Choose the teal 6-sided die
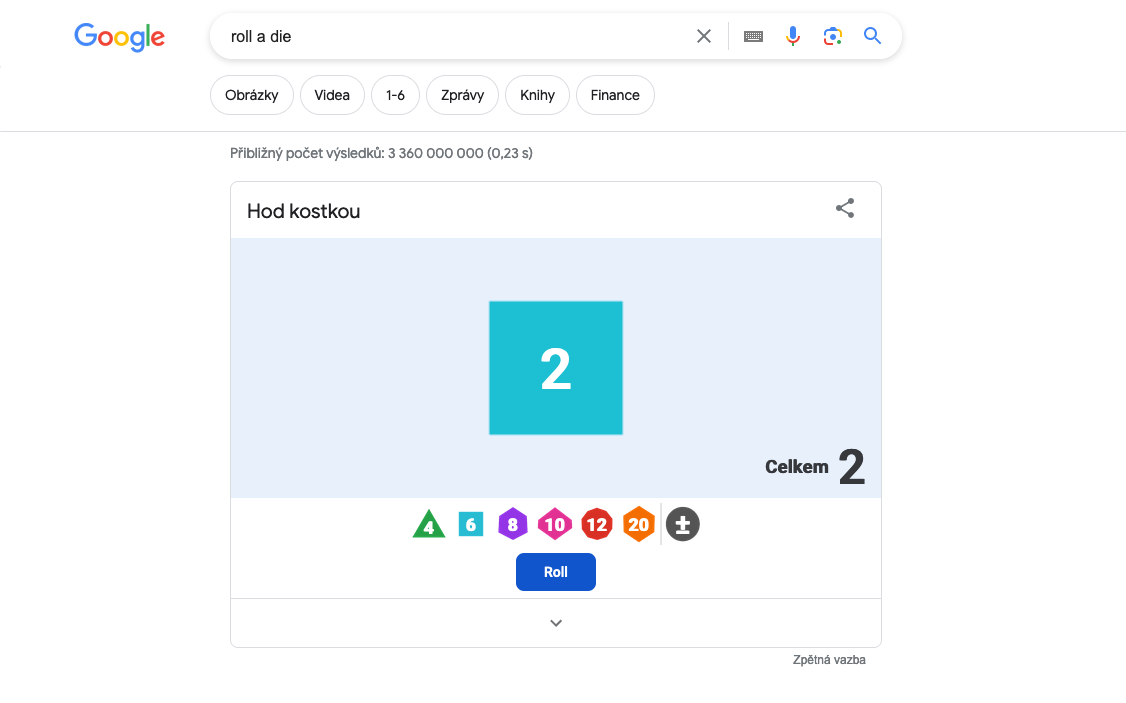The width and height of the screenshot is (1126, 703). 471,524
